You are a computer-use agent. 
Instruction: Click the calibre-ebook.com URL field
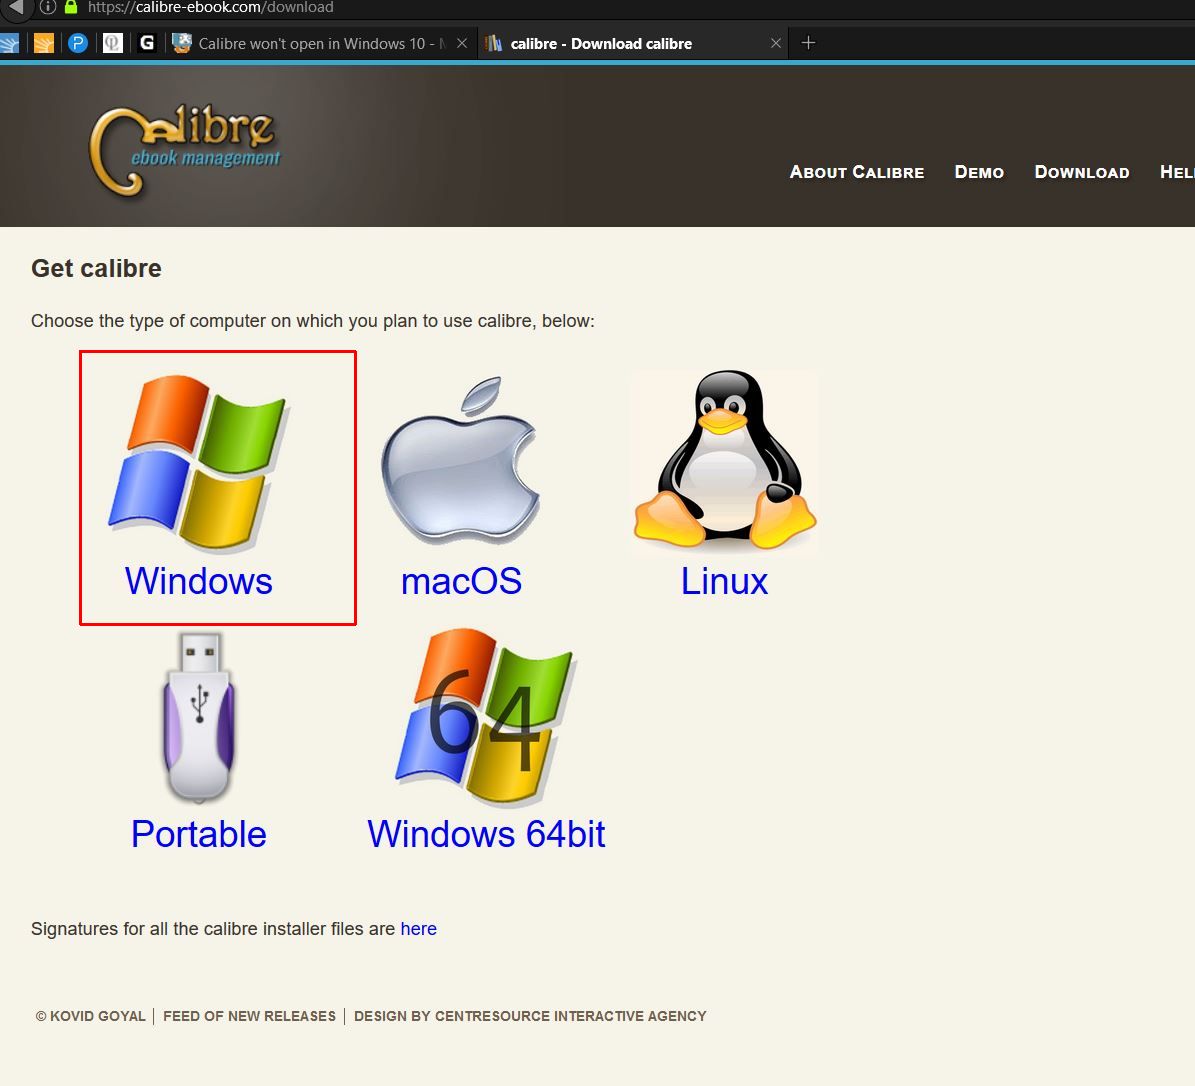(211, 8)
